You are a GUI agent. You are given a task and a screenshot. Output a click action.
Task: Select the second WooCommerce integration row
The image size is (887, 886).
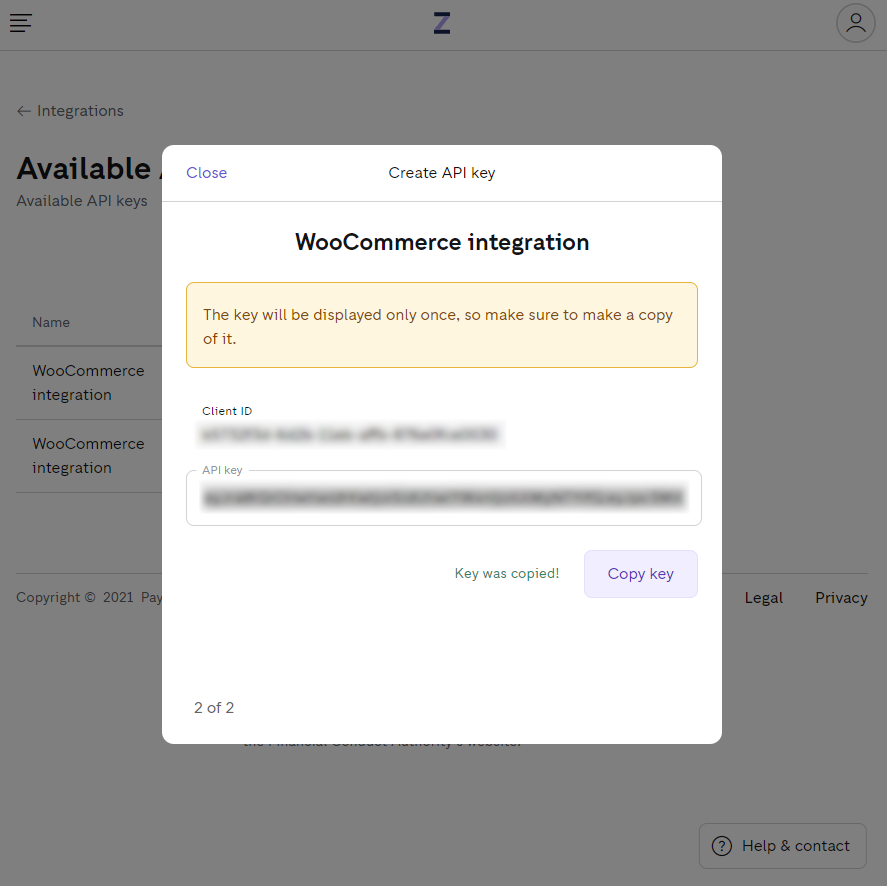[88, 456]
